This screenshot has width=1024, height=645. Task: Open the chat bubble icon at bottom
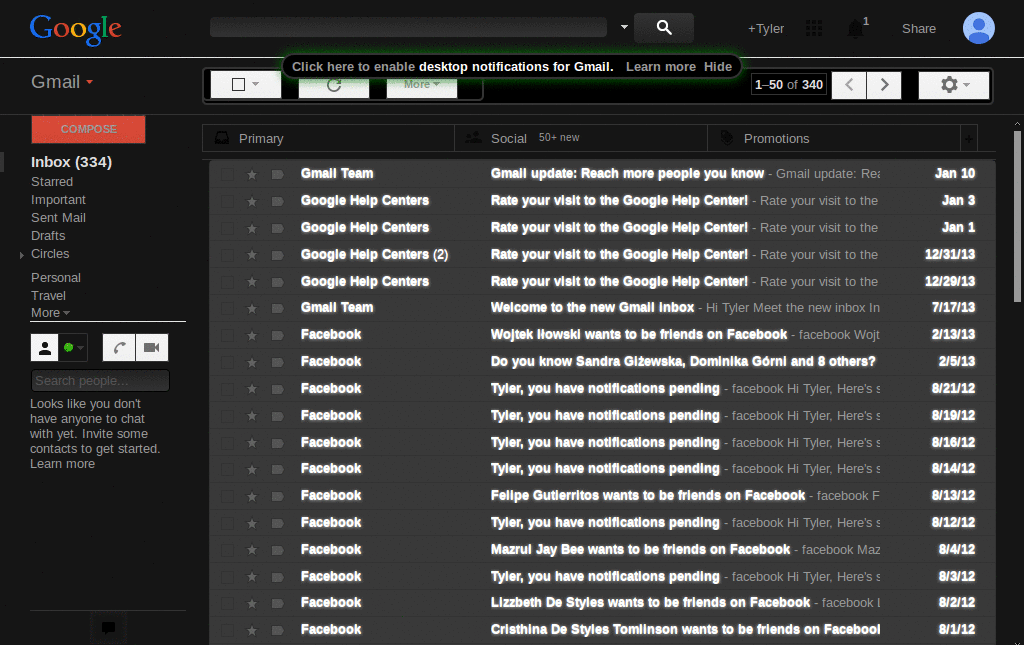(108, 628)
